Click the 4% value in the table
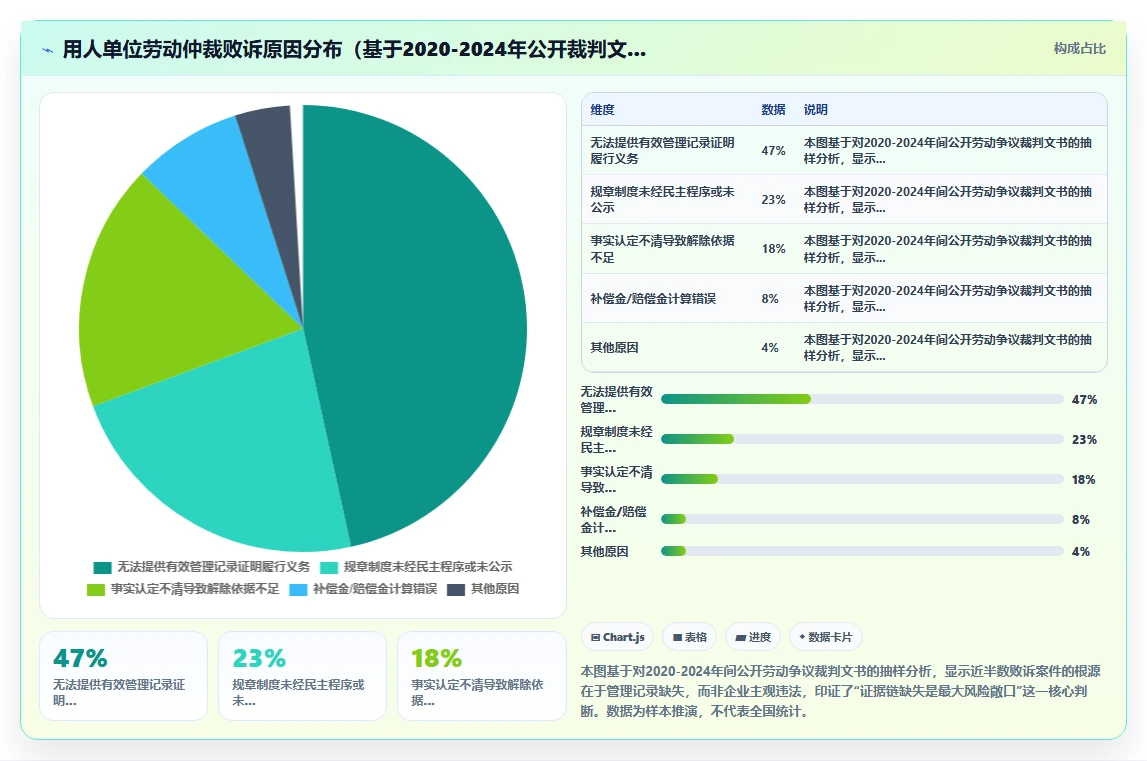The width and height of the screenshot is (1147, 761). click(770, 348)
